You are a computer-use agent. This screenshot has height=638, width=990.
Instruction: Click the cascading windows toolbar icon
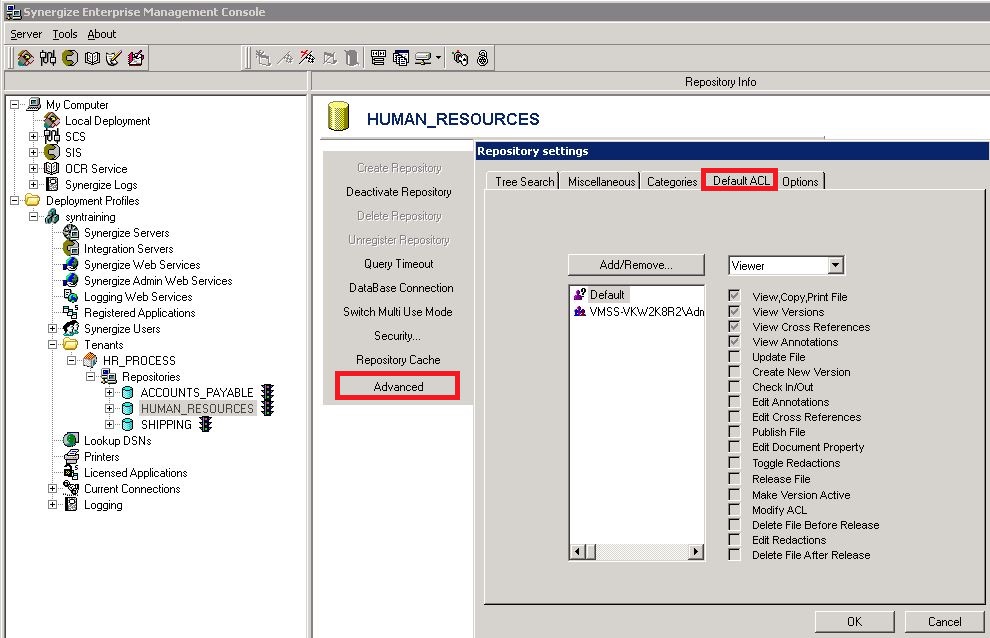[401, 58]
